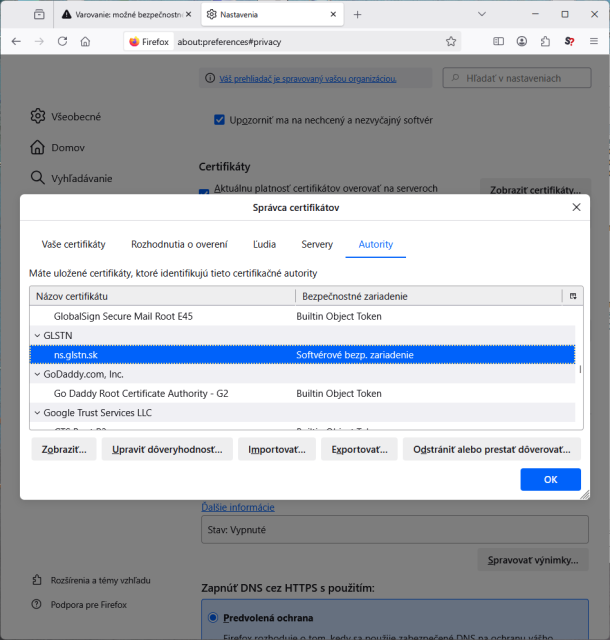
Task: Close the Správca certifikátov dialog
Action: [x=576, y=207]
